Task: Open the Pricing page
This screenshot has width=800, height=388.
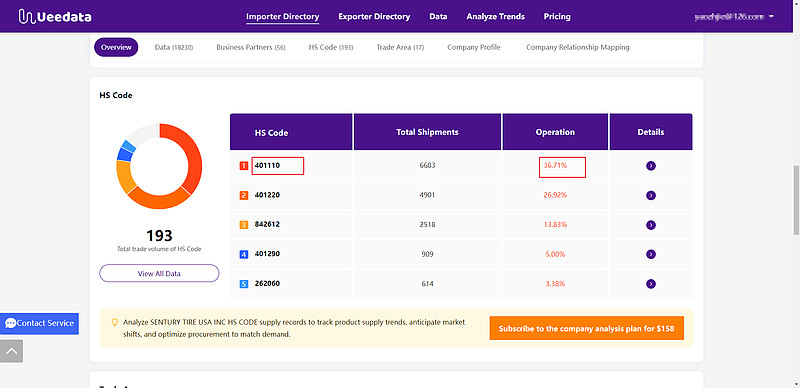Action: (557, 16)
